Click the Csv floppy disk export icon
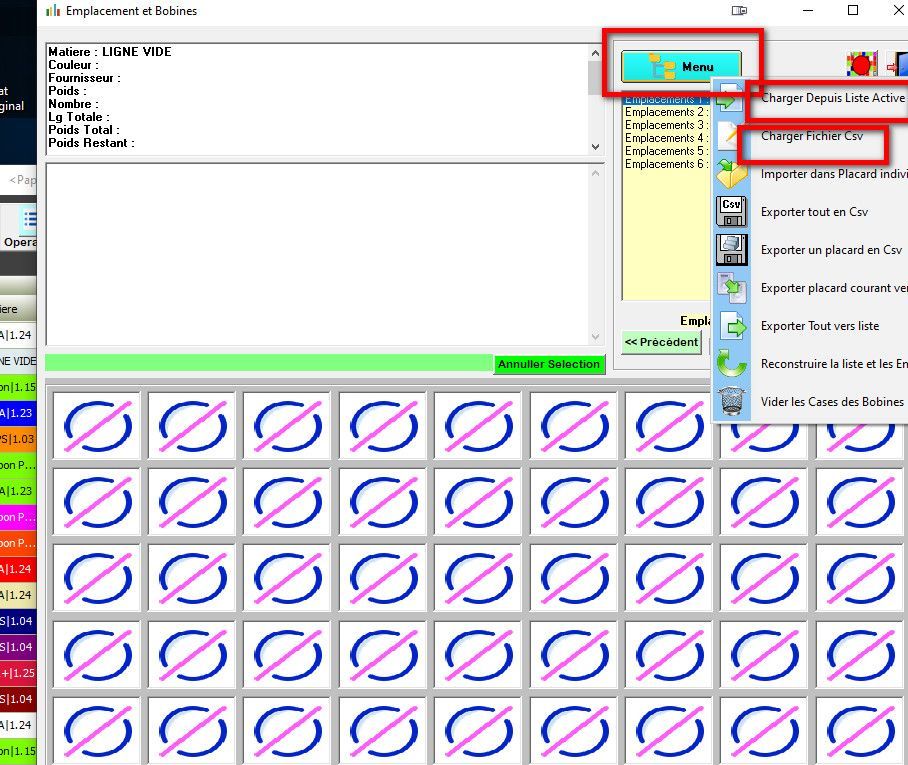Screen dimensions: 908x765 [731, 211]
